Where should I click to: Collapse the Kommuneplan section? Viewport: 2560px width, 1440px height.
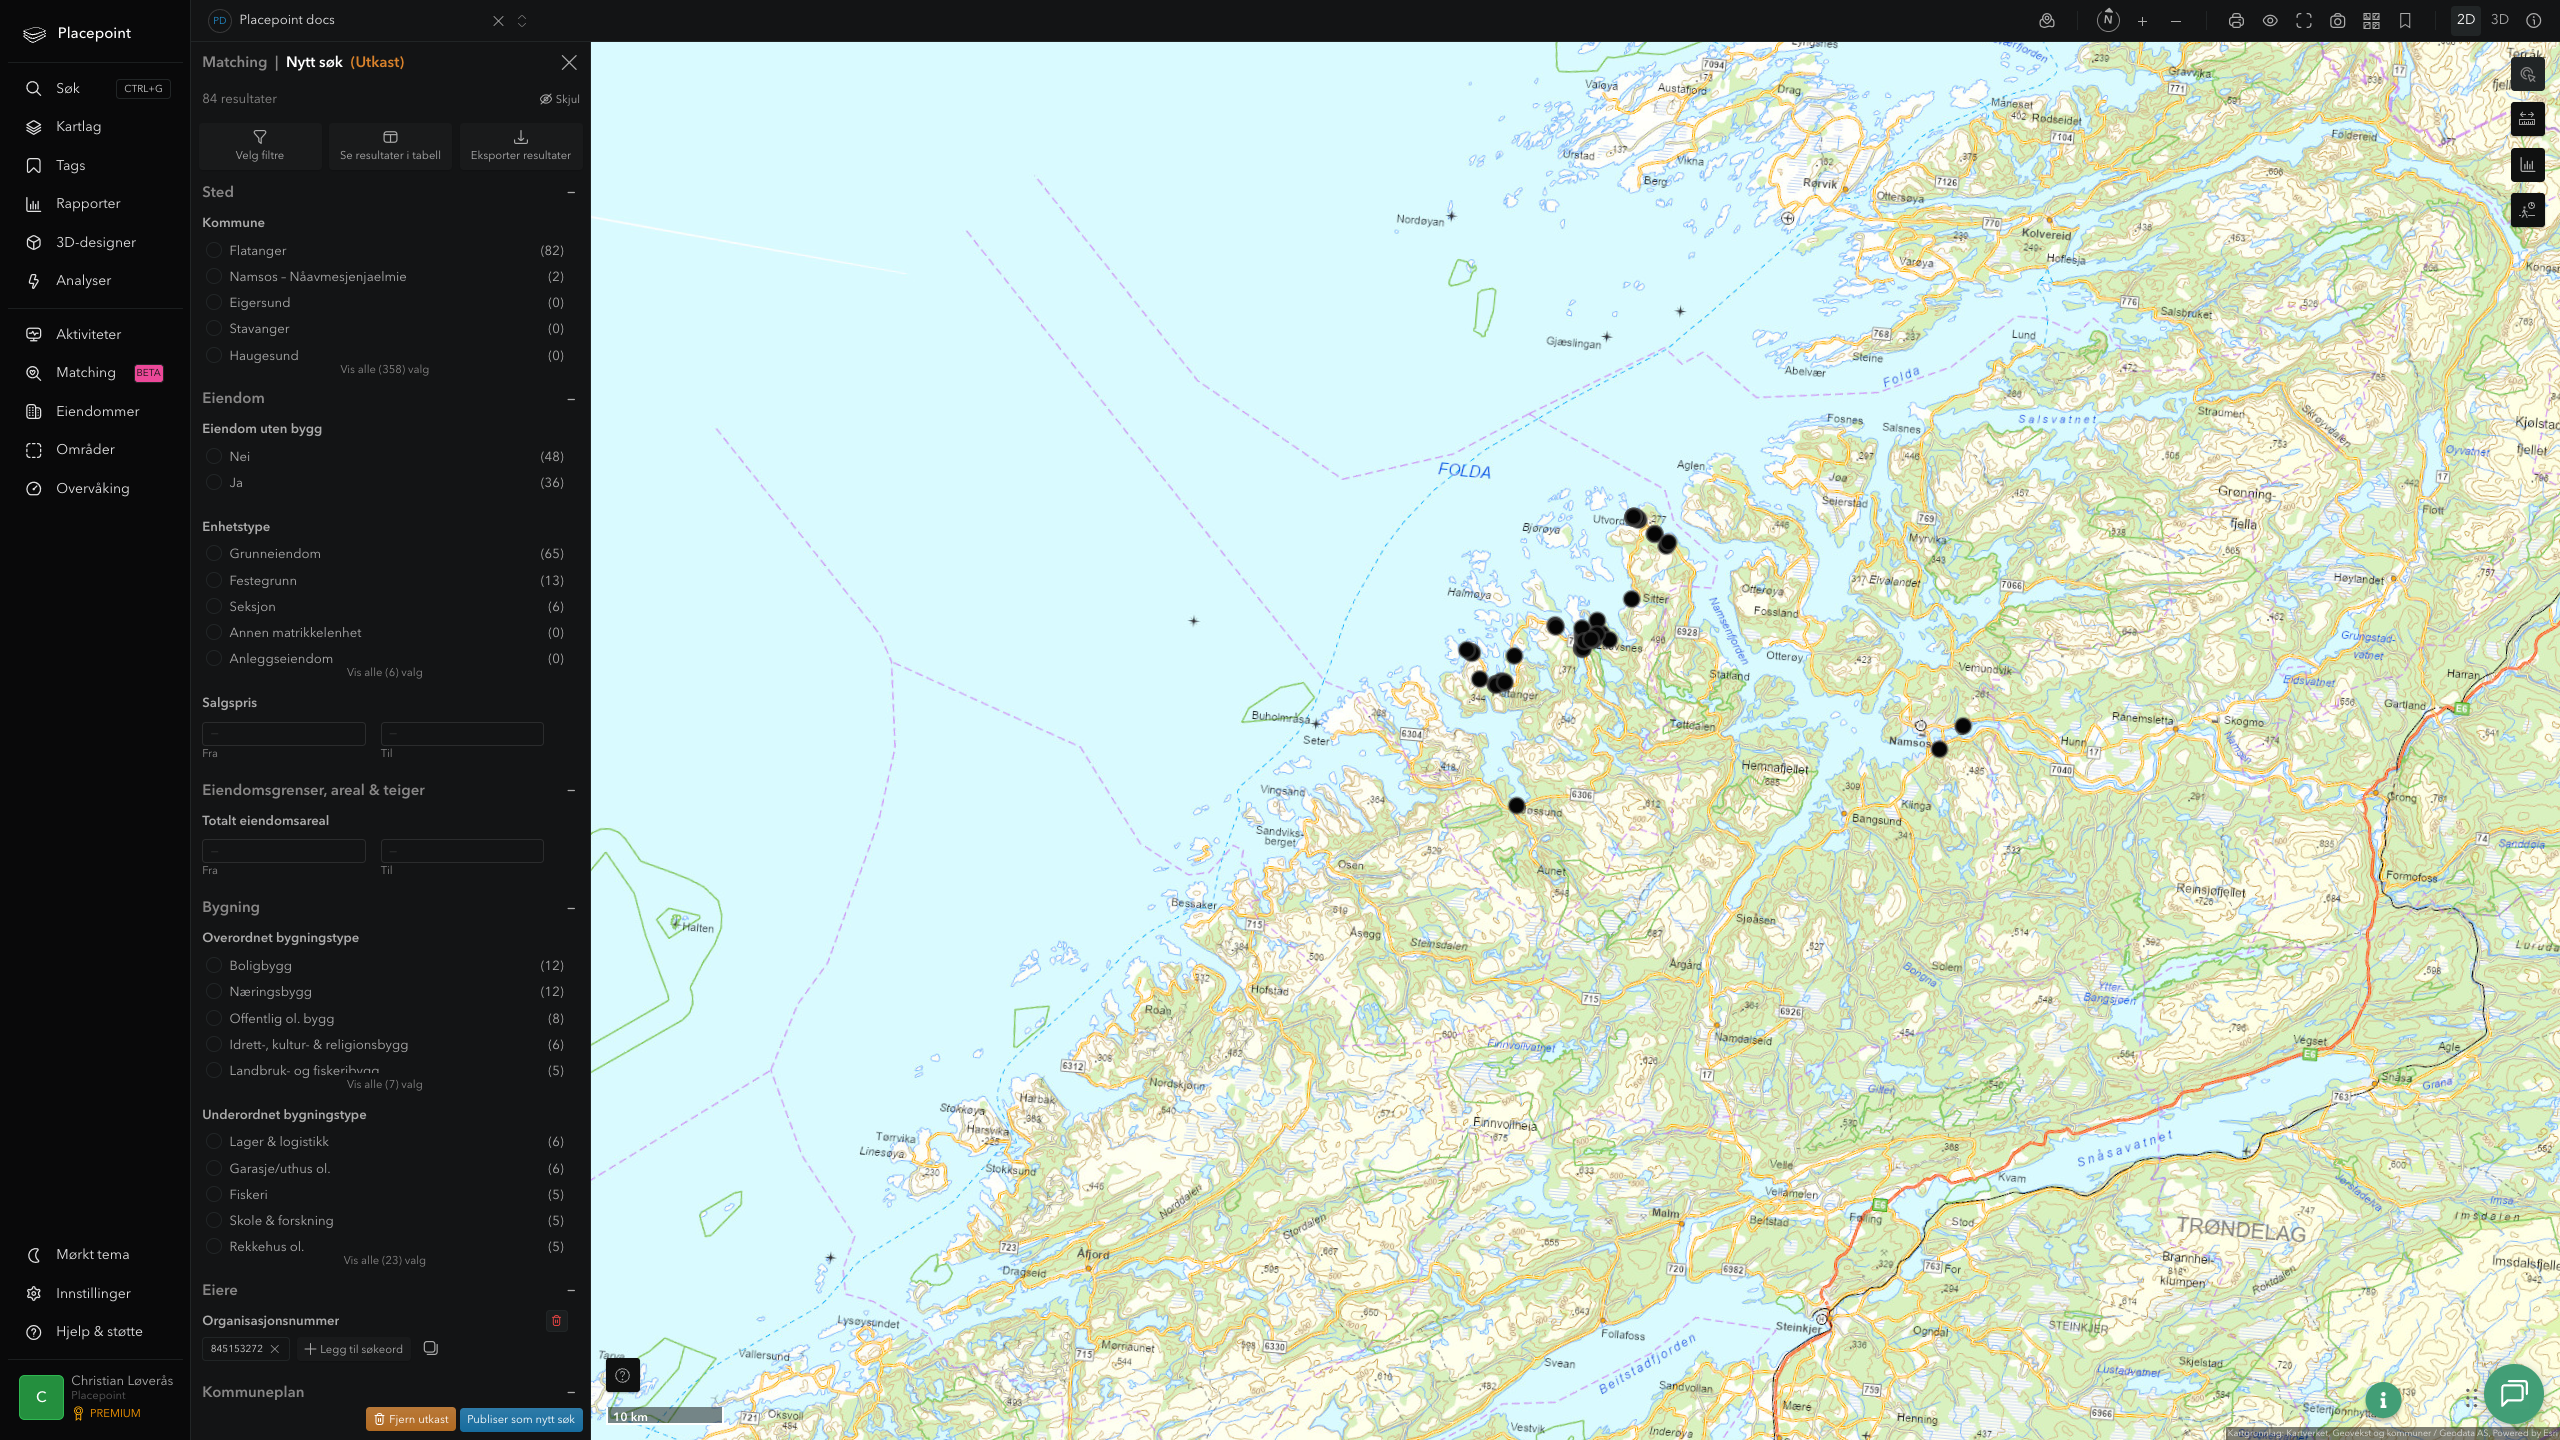pyautogui.click(x=571, y=1392)
